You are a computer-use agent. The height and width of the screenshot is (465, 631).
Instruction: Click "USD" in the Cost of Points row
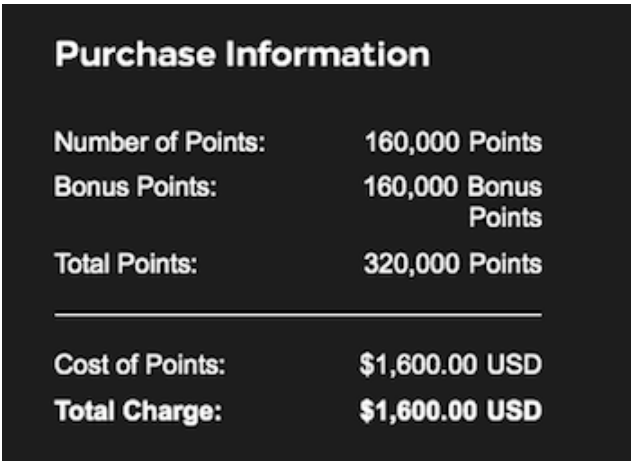pyautogui.click(x=514, y=365)
